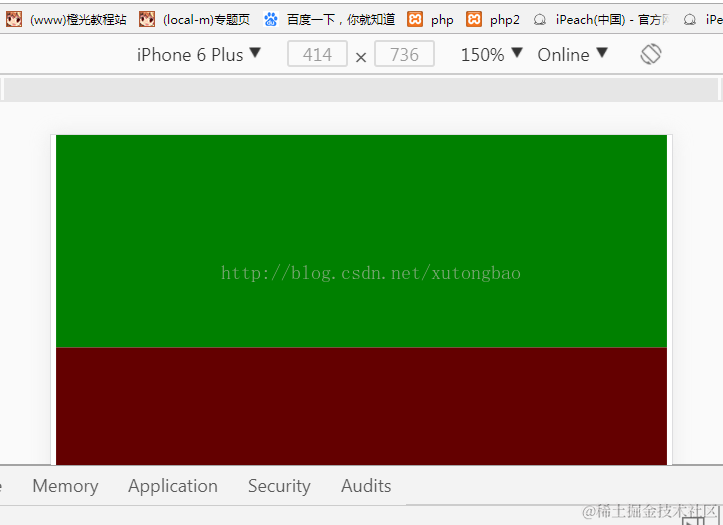Open the 150% zoom dropdown
Image resolution: width=723 pixels, height=525 pixels.
coord(492,54)
